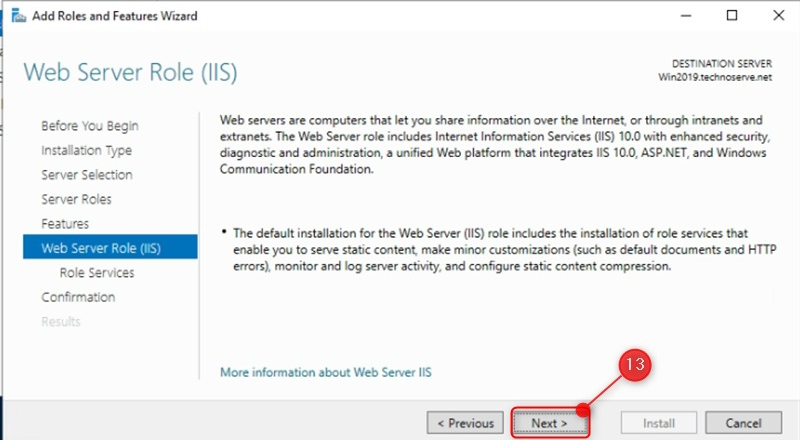Viewport: 800px width, 440px height.
Task: Select the Web Server Role (IIS) sidebar item
Action: (100, 248)
